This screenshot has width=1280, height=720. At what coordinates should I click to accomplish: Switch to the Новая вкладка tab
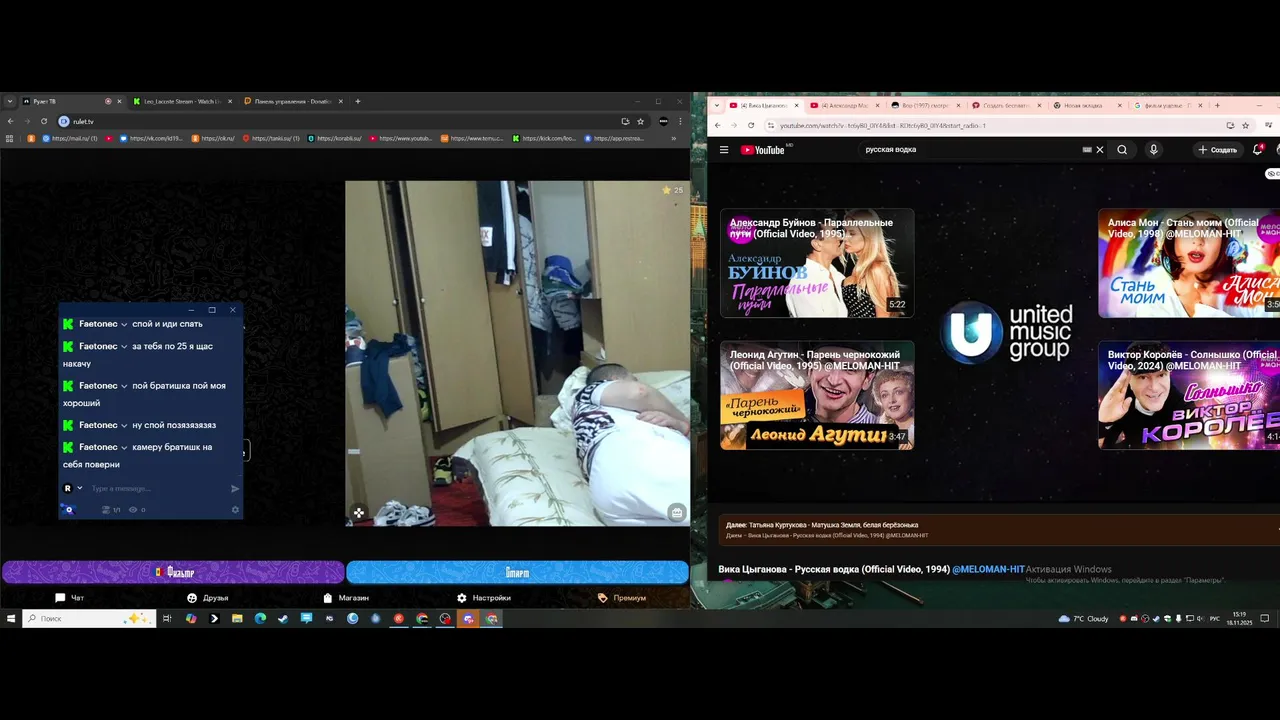pos(1086,105)
